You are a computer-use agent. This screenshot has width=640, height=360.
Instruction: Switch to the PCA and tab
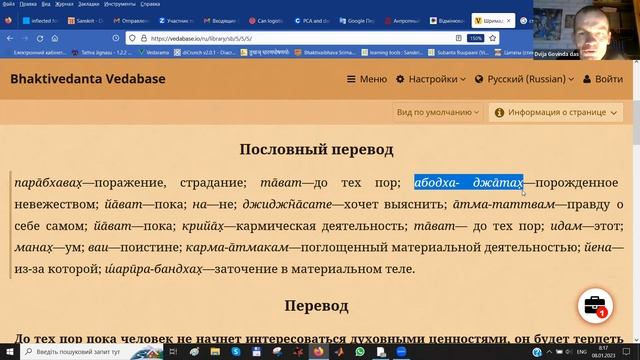click(311, 20)
